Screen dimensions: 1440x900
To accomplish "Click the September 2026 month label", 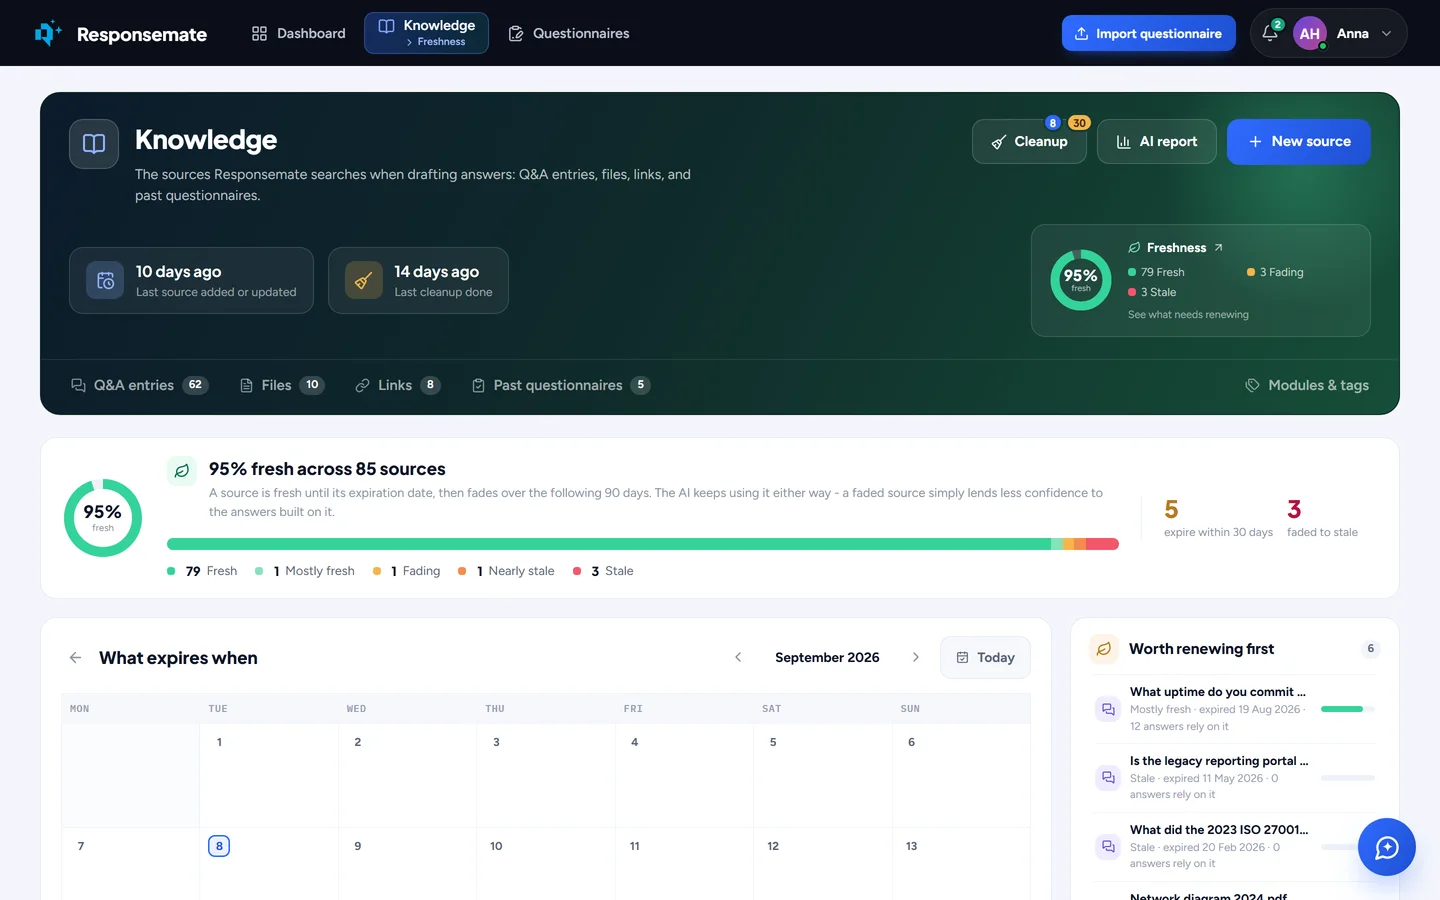I will click(x=827, y=657).
